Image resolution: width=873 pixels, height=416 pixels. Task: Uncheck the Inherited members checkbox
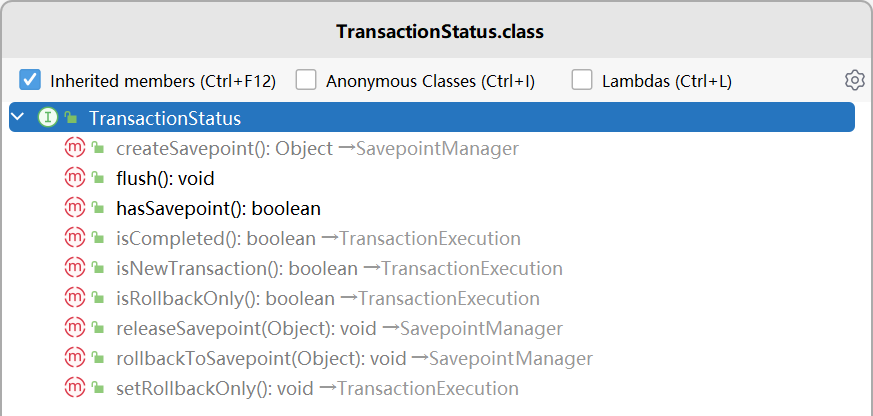tap(30, 80)
